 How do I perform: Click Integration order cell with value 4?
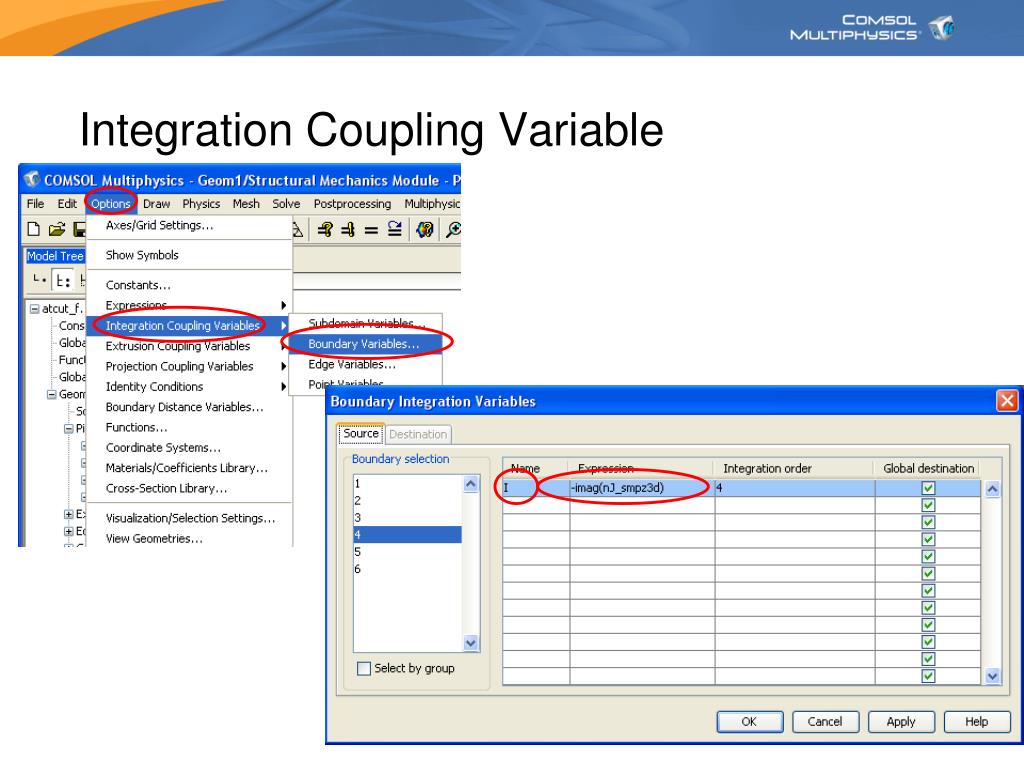pyautogui.click(x=795, y=488)
